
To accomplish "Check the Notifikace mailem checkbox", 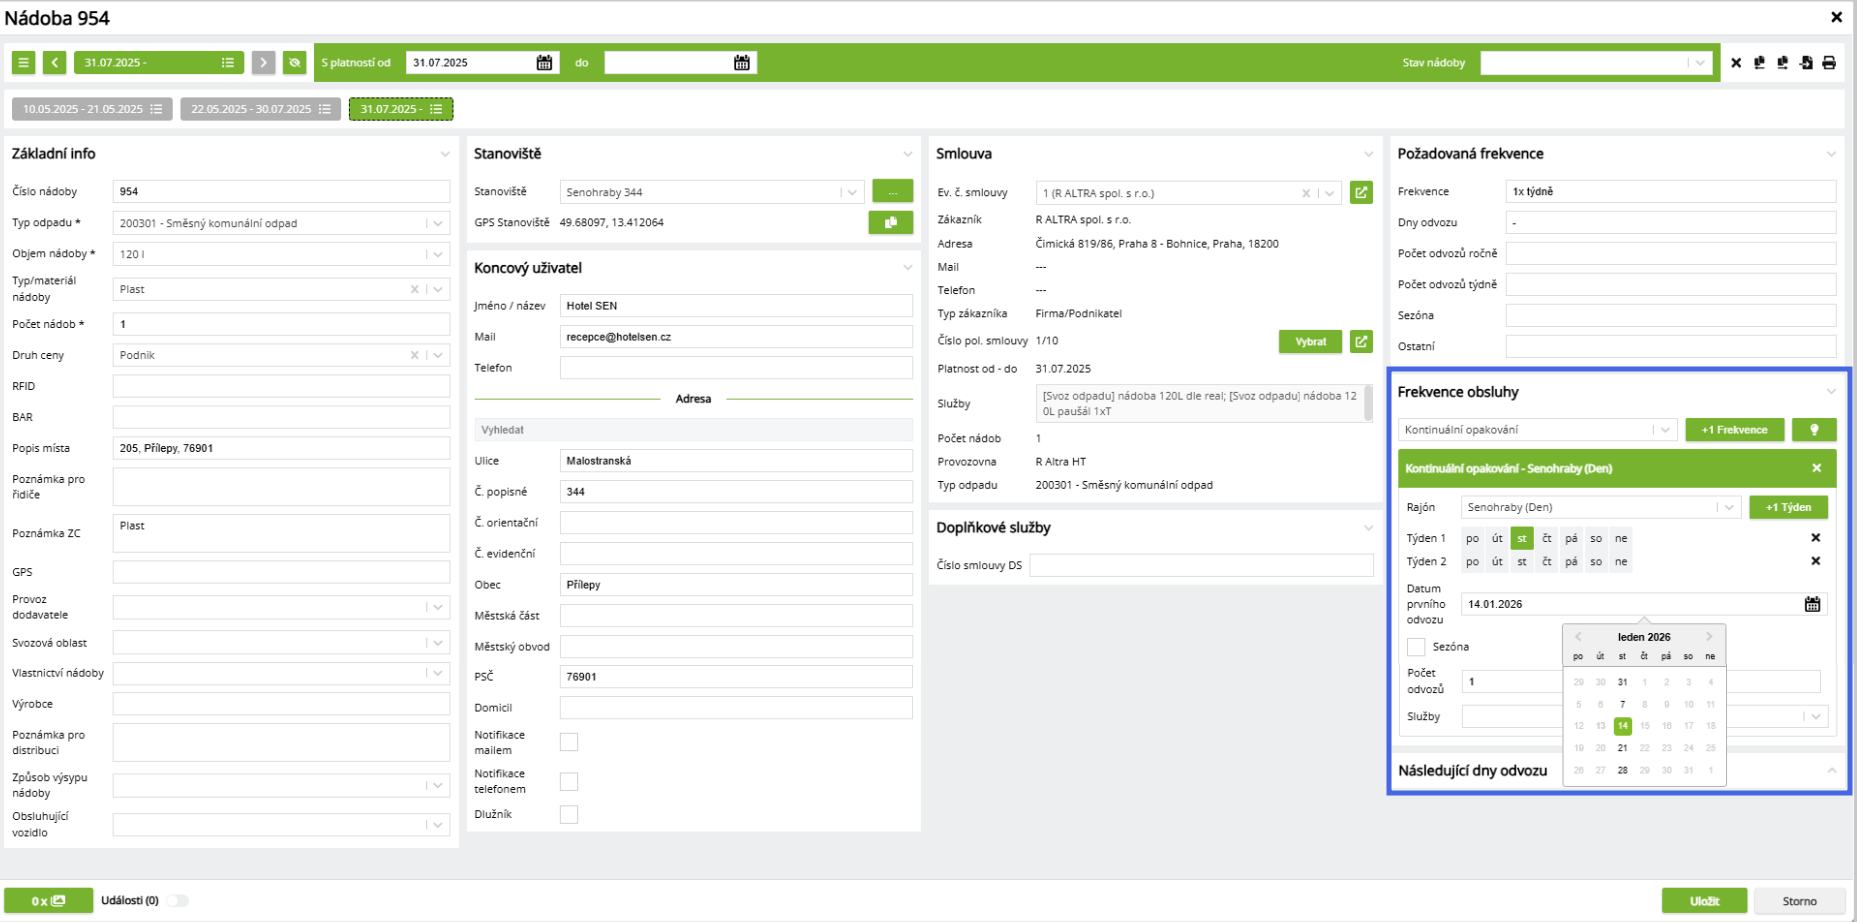I will (x=569, y=742).
